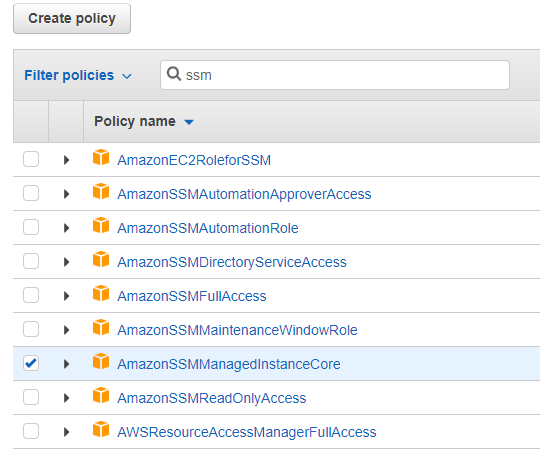540x471 pixels.
Task: Click the orange box icon for AmazonSSMReadOnlyAccess
Action: (101, 395)
